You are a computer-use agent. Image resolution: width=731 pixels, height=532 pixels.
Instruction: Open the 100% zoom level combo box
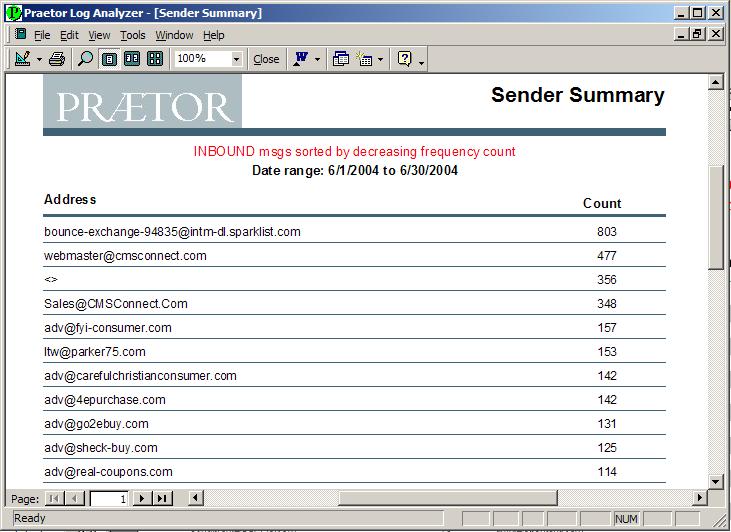click(208, 59)
